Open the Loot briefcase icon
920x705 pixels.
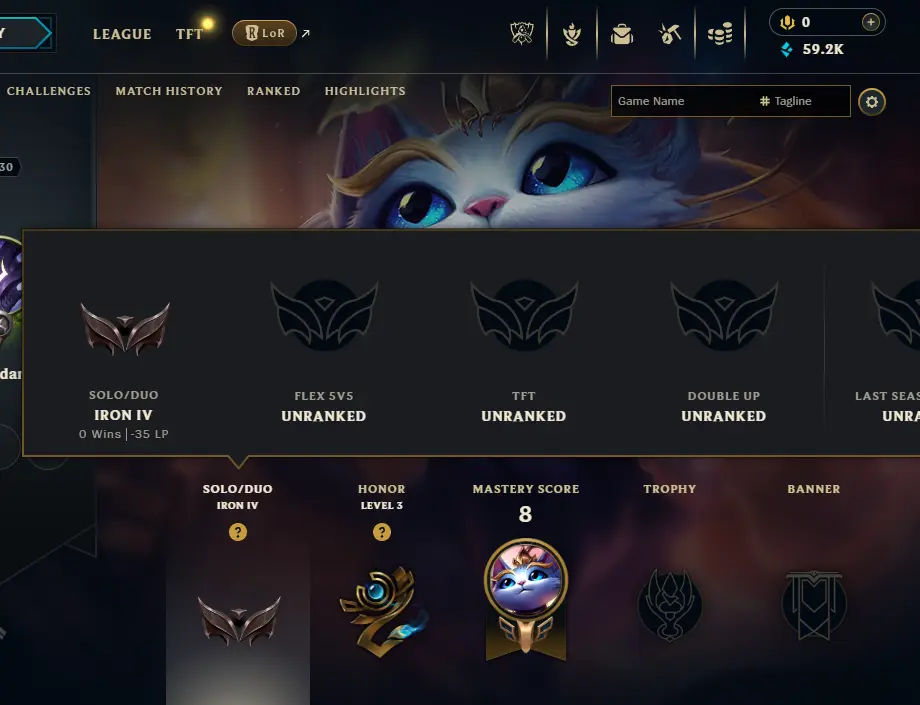coord(621,35)
